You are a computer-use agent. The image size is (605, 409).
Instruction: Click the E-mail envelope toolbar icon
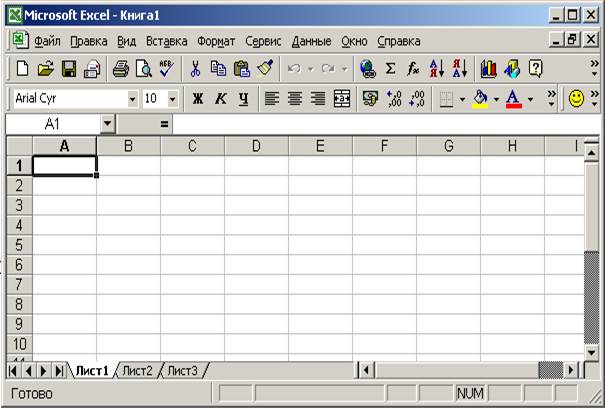pyautogui.click(x=92, y=69)
